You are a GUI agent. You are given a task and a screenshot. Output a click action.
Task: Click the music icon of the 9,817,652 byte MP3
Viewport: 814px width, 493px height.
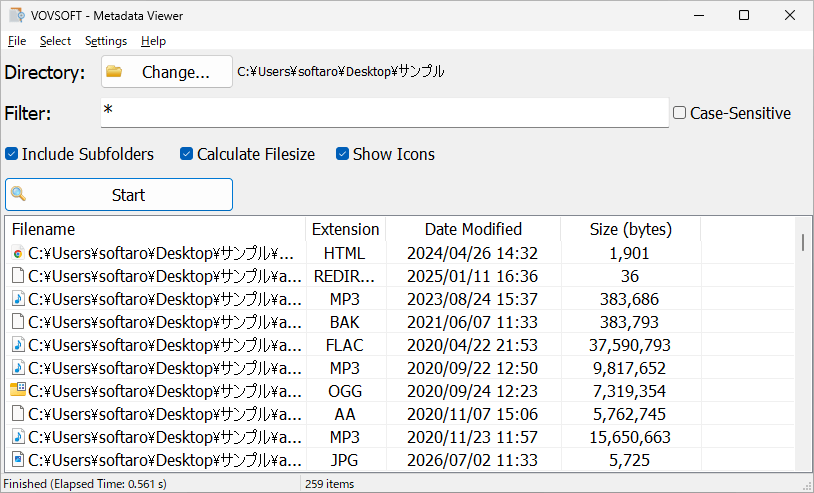coord(18,368)
